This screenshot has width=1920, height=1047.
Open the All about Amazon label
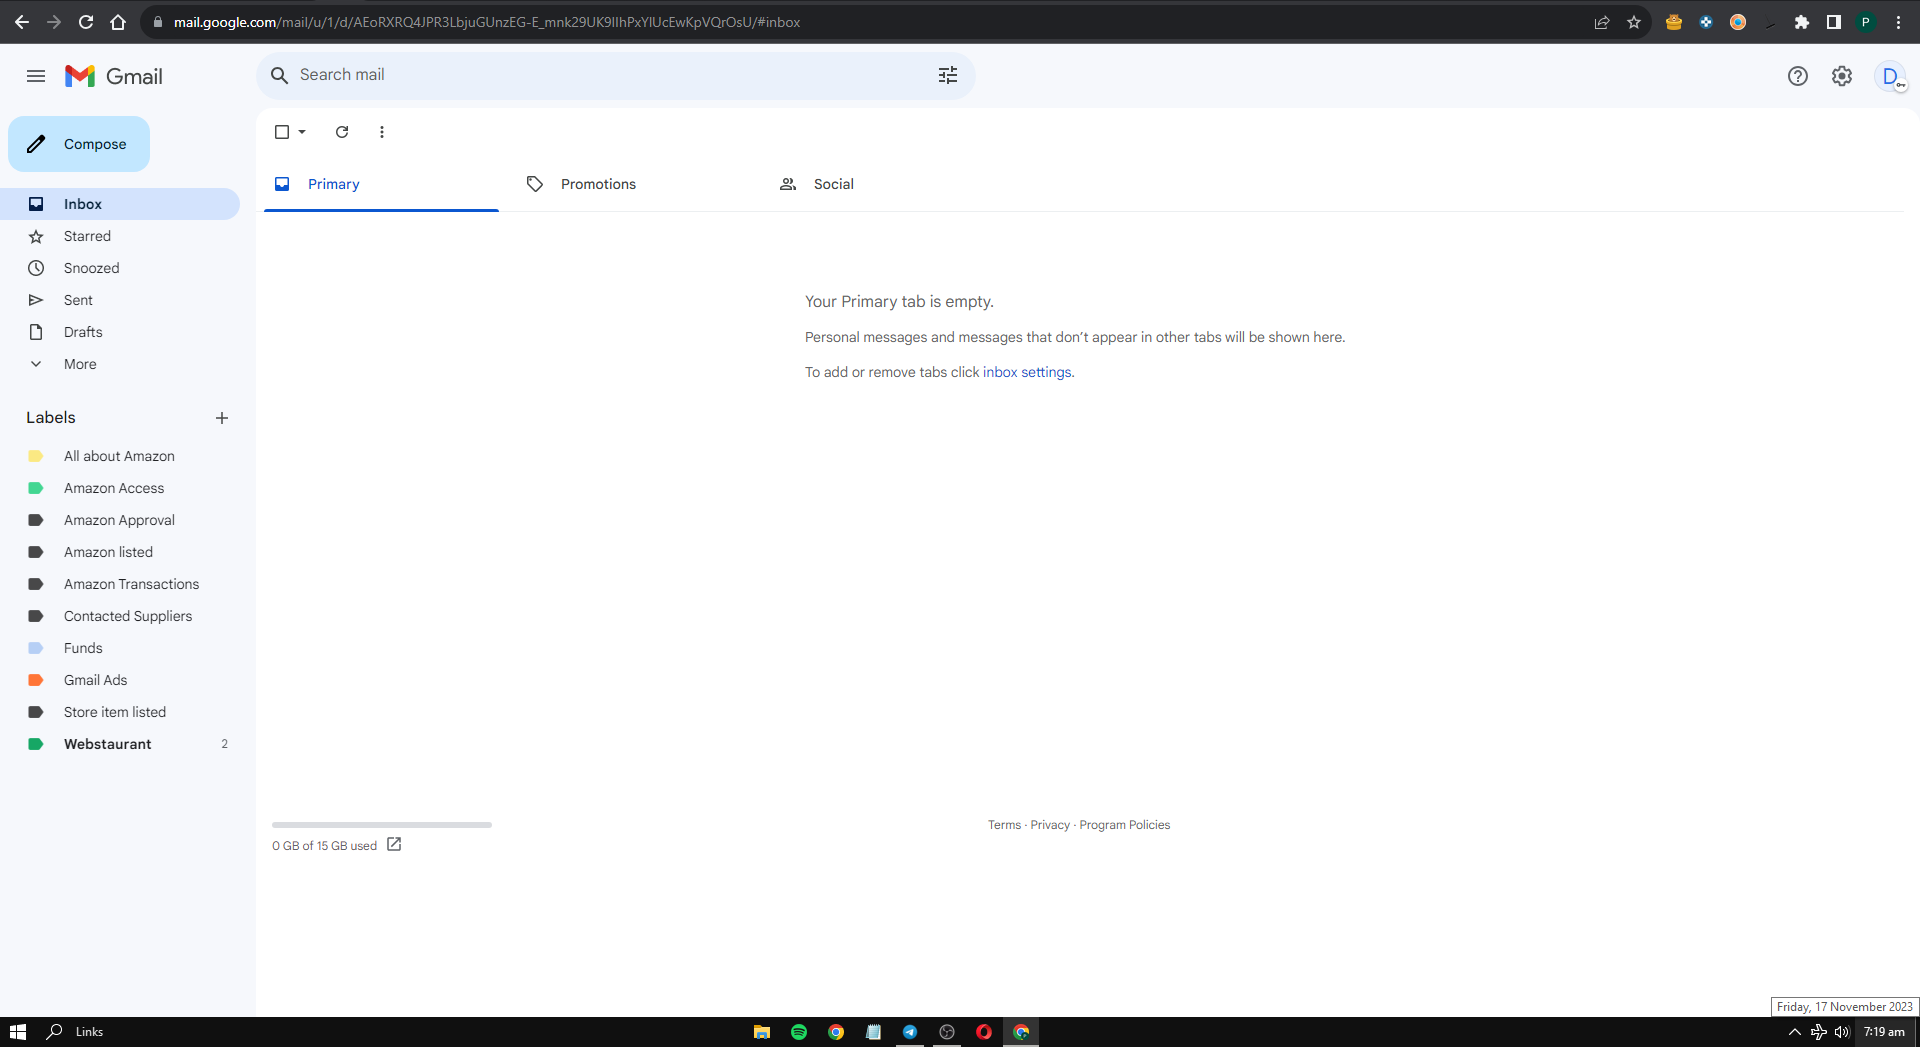pos(120,456)
